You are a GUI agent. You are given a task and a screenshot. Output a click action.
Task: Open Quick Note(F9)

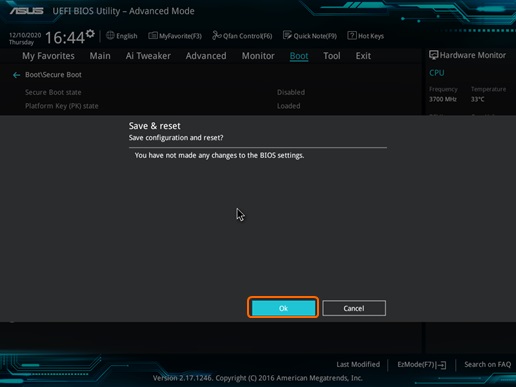(310, 36)
